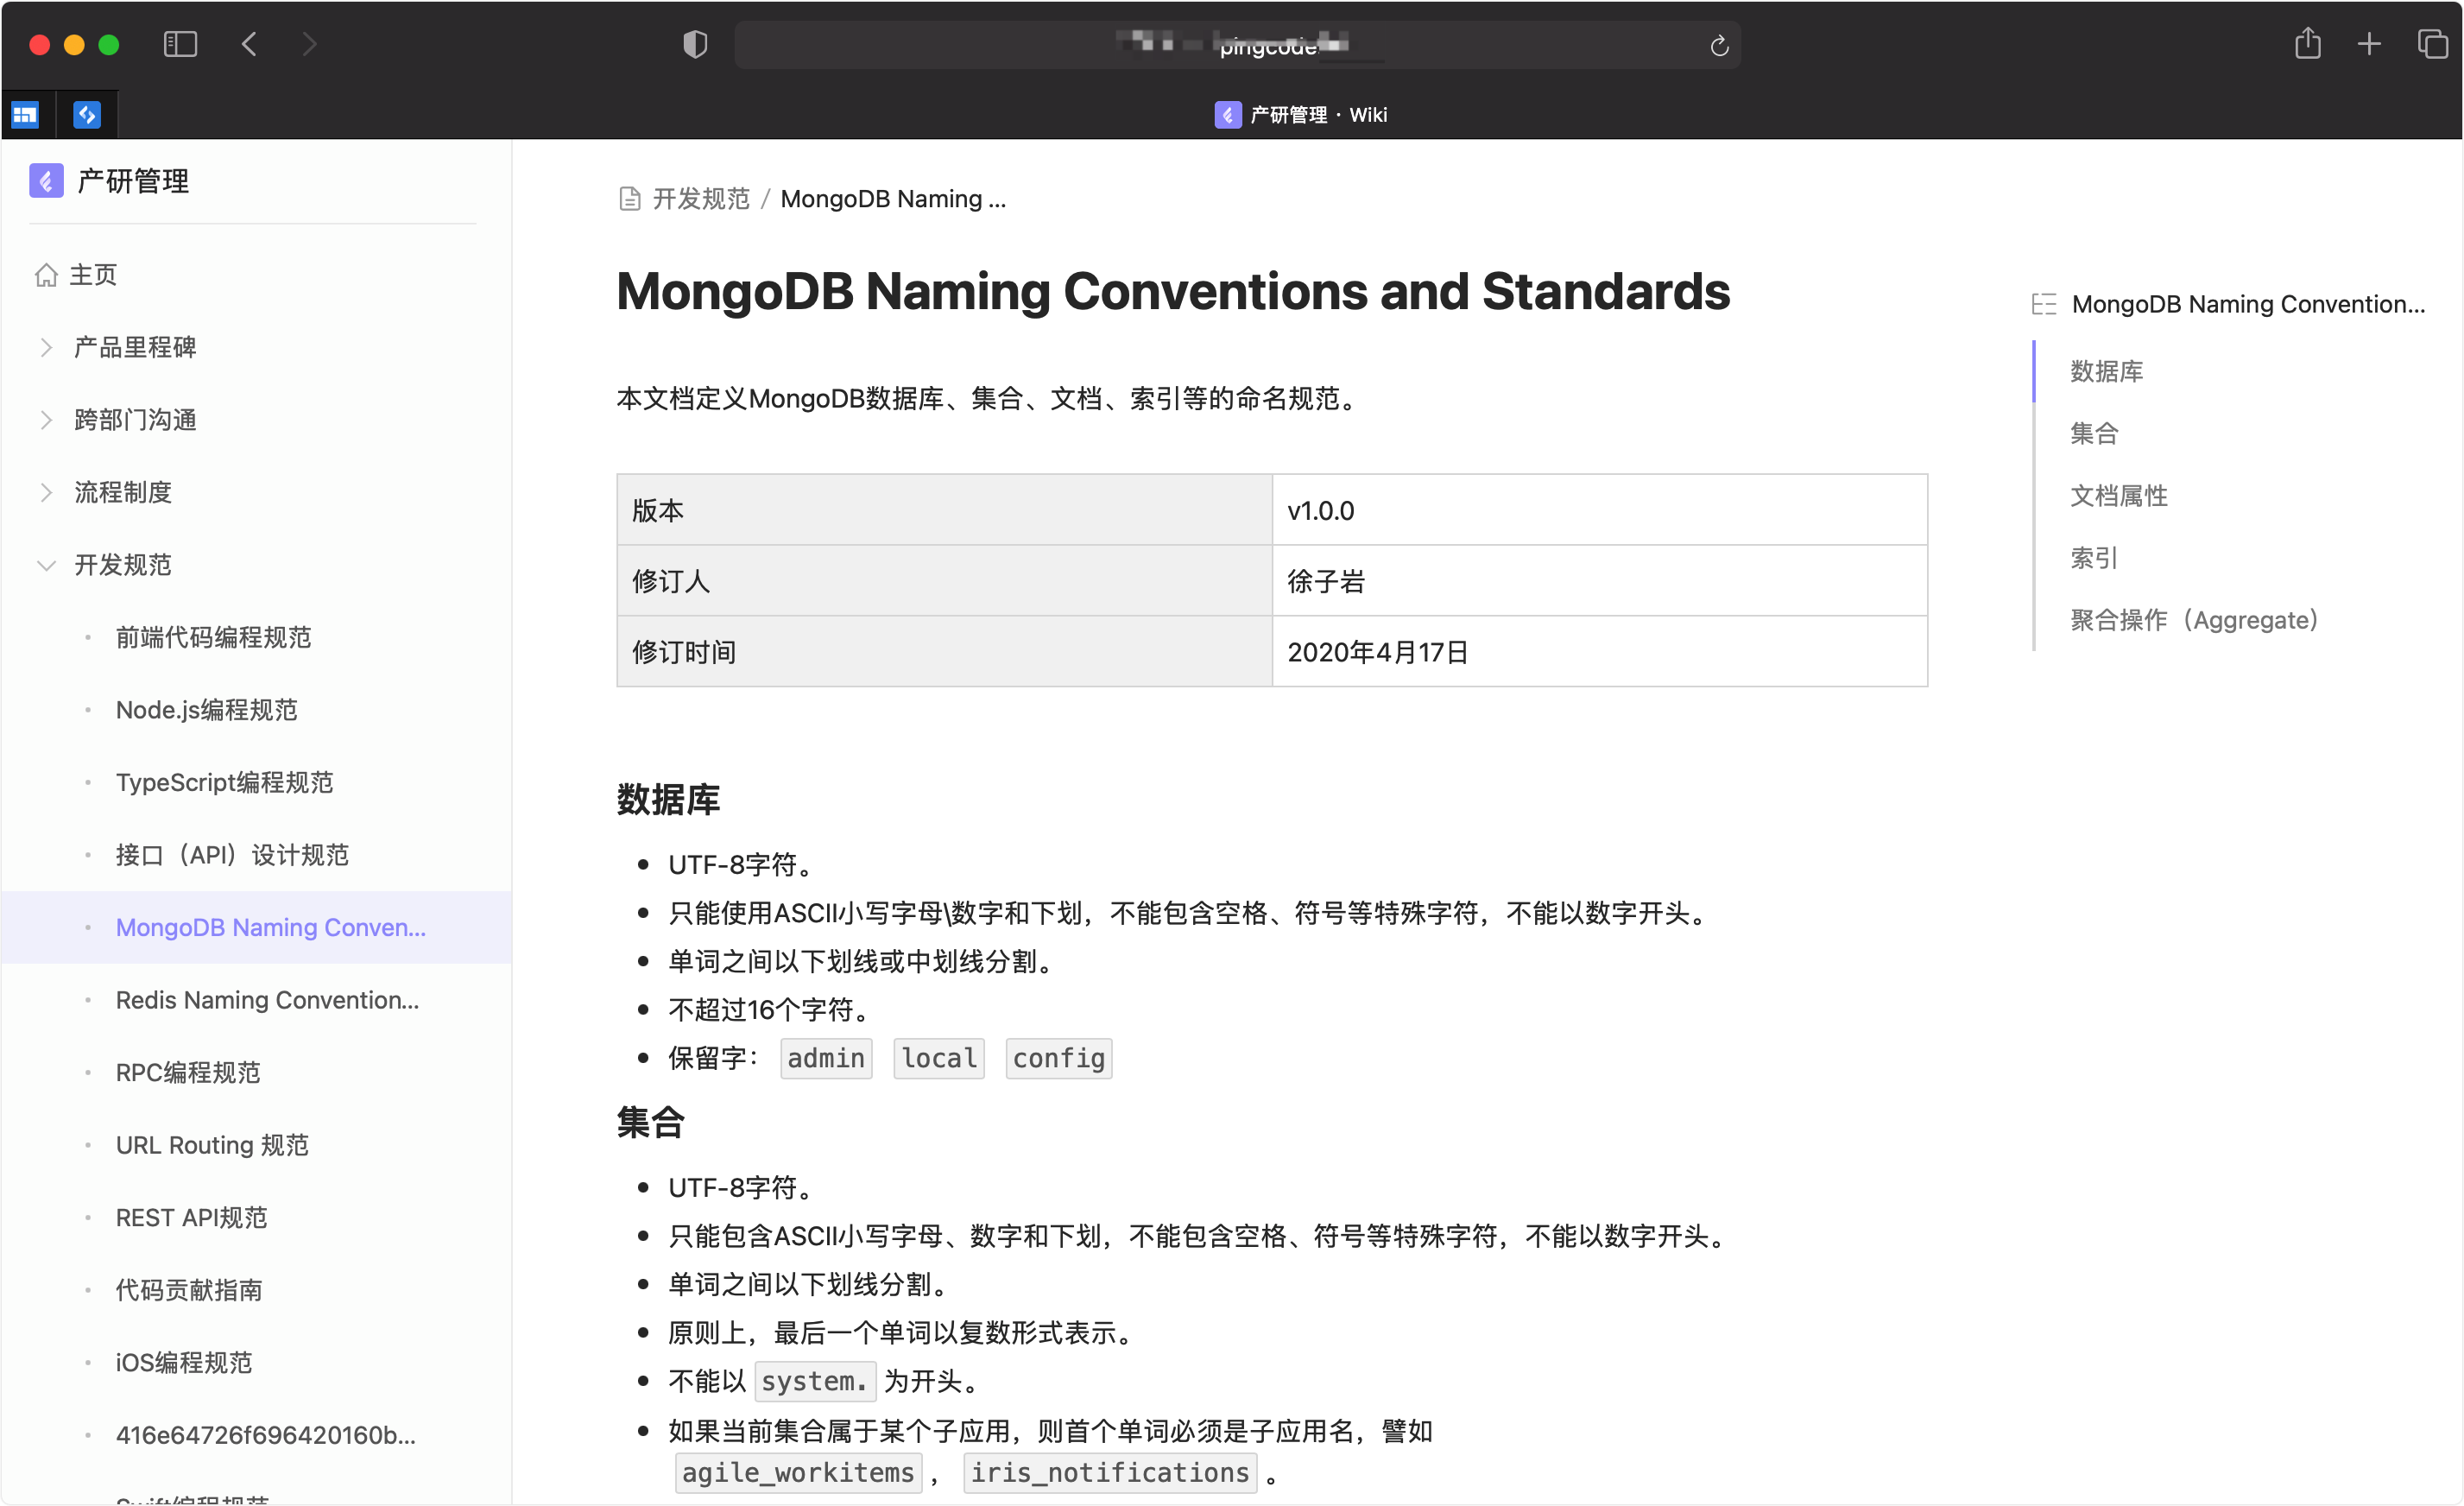Click the local code tag
Image resolution: width=2464 pixels, height=1506 pixels.
click(938, 1058)
